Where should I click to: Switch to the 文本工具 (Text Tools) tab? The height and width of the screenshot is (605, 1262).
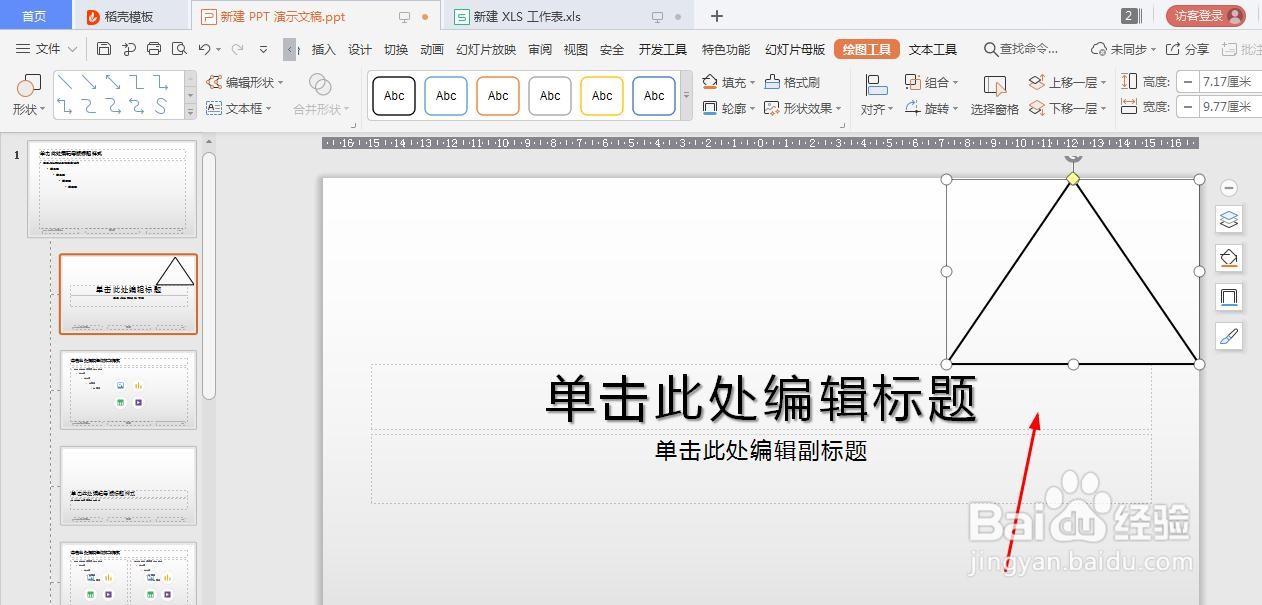[x=931, y=47]
